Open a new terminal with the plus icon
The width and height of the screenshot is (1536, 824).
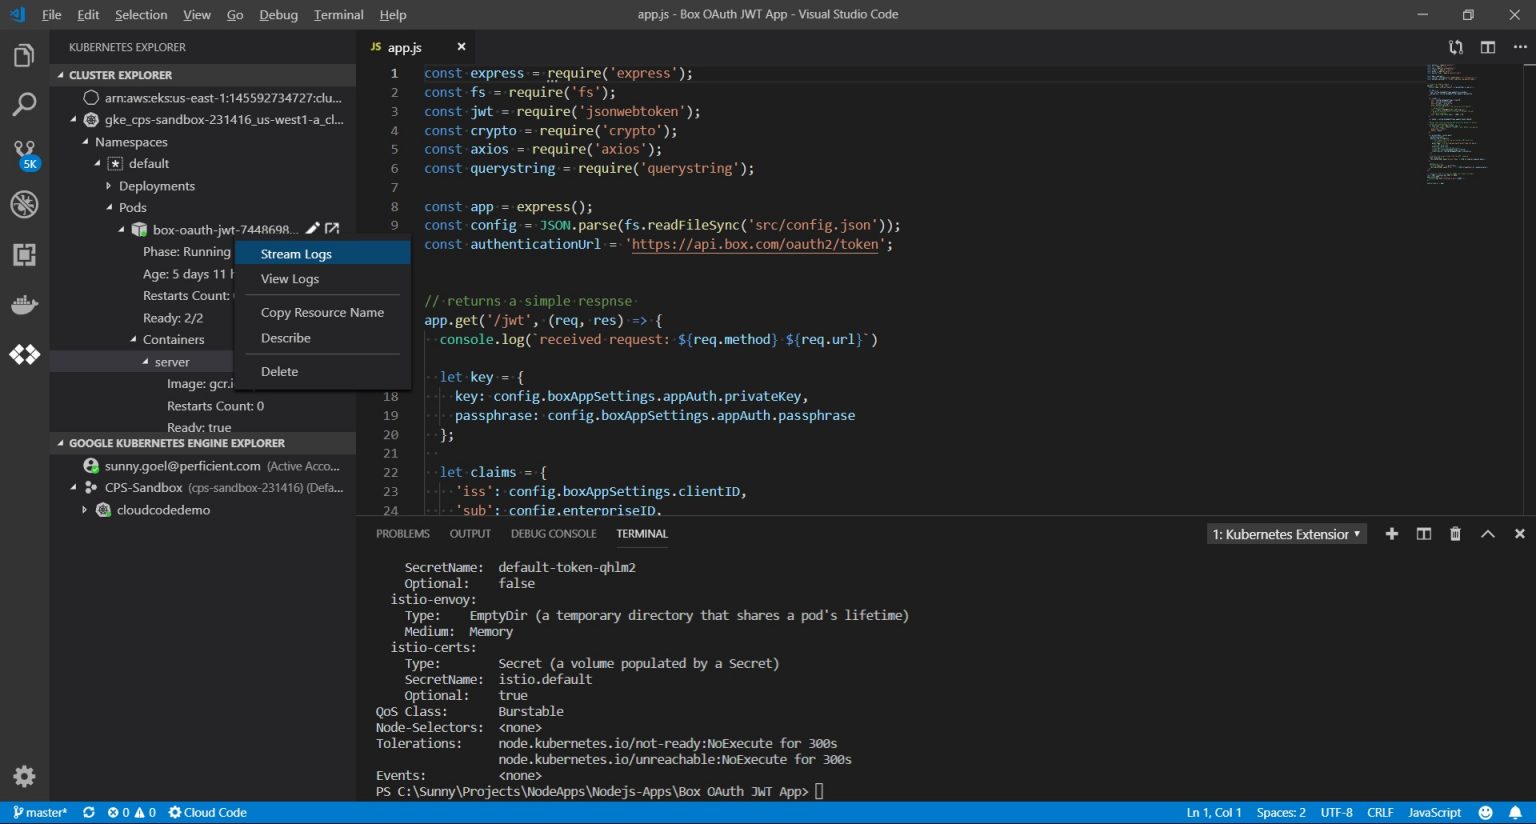(x=1391, y=533)
